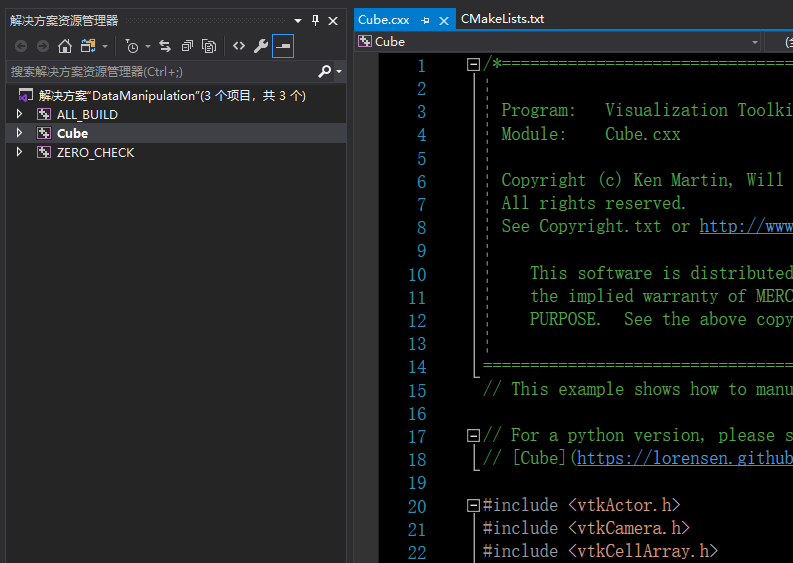Click the View Code angle brackets icon
The image size is (793, 563).
(239, 47)
